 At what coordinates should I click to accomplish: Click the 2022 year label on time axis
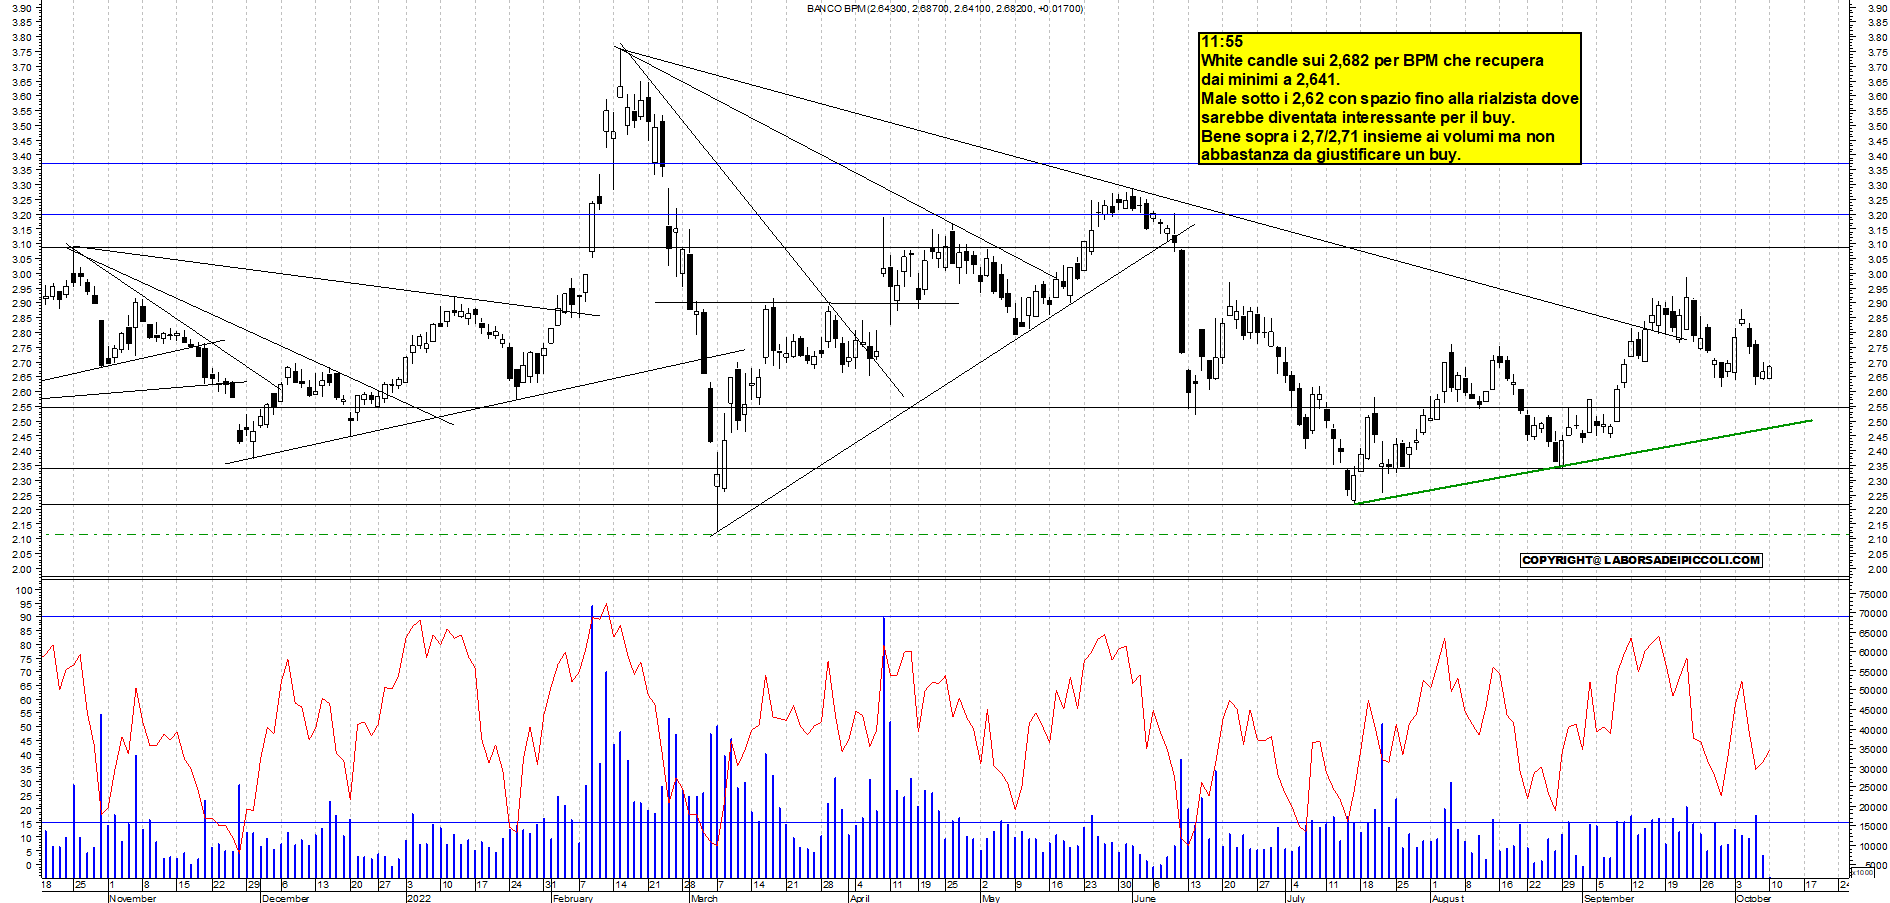[419, 898]
